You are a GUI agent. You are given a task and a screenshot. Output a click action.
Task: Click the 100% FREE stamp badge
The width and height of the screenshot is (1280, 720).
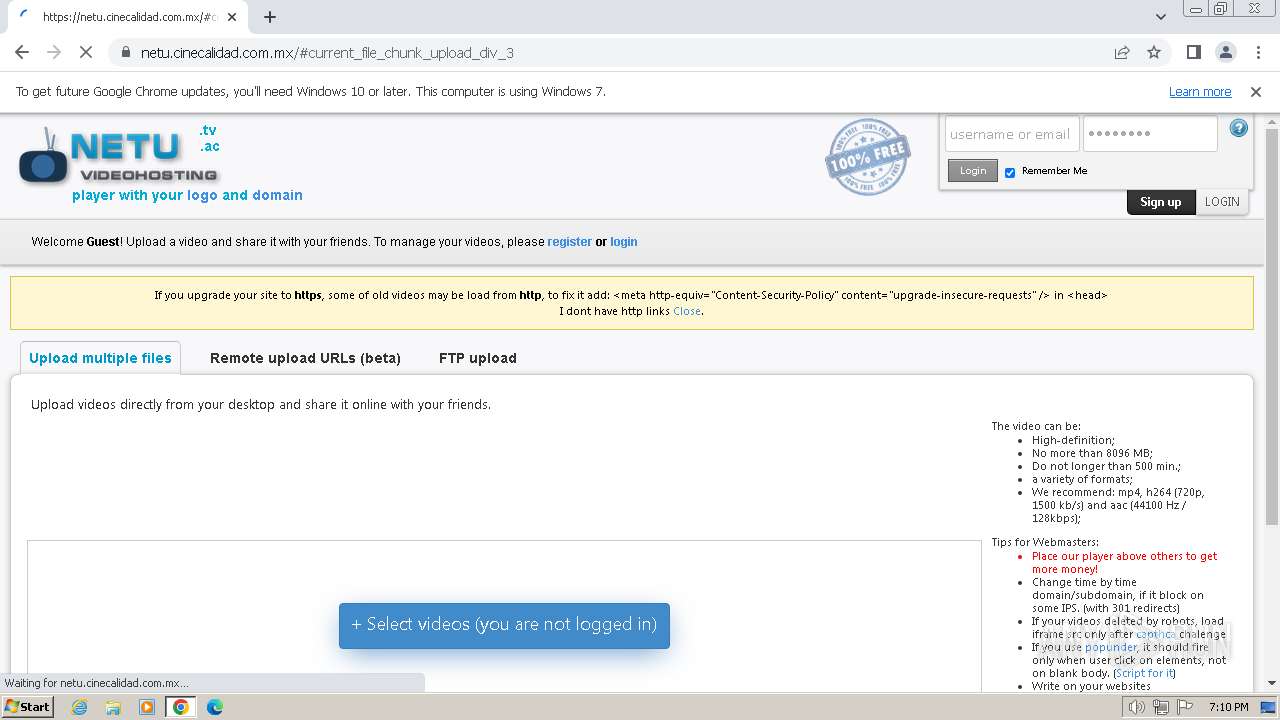[867, 156]
